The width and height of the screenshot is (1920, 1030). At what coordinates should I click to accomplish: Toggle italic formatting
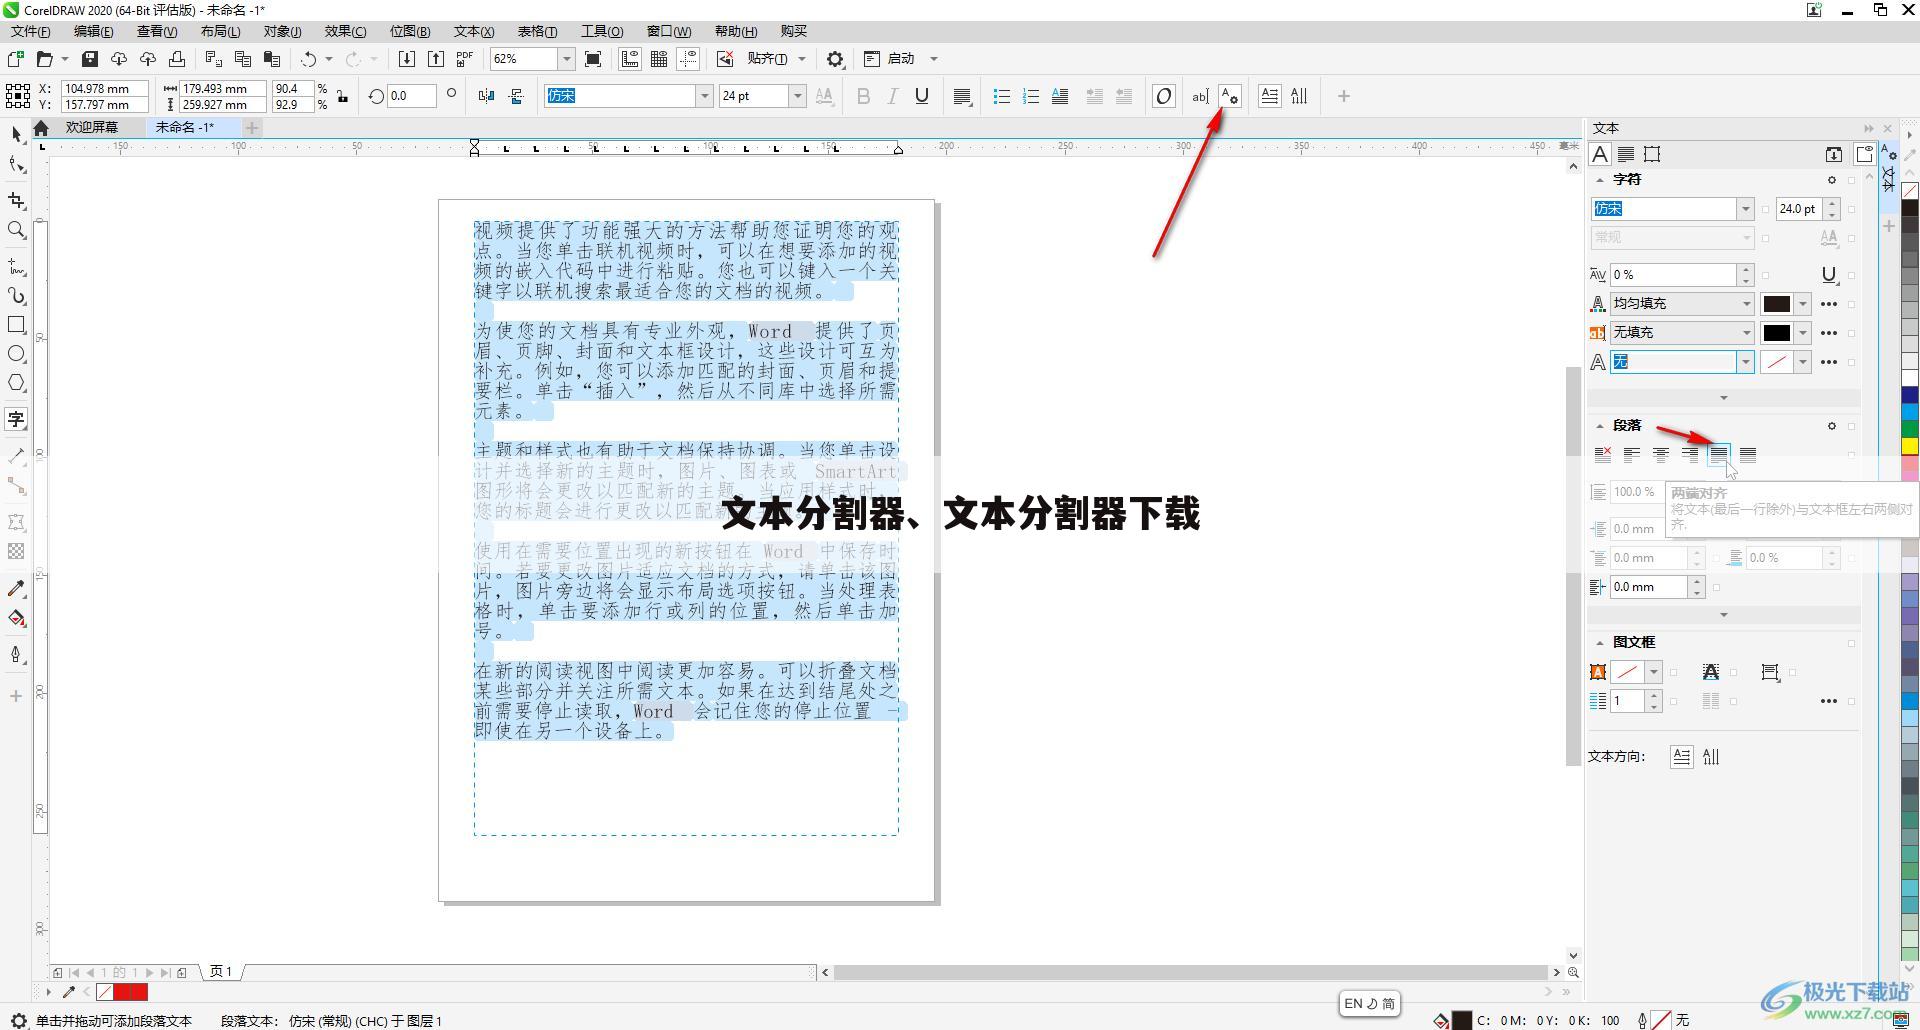pos(893,96)
